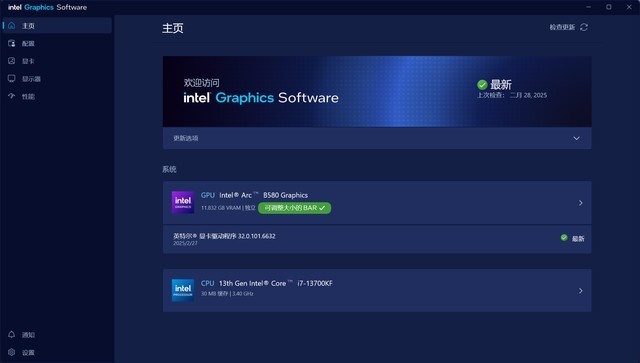Click the Intel Graphics purple logo tile
This screenshot has height=363, width=640.
[183, 203]
